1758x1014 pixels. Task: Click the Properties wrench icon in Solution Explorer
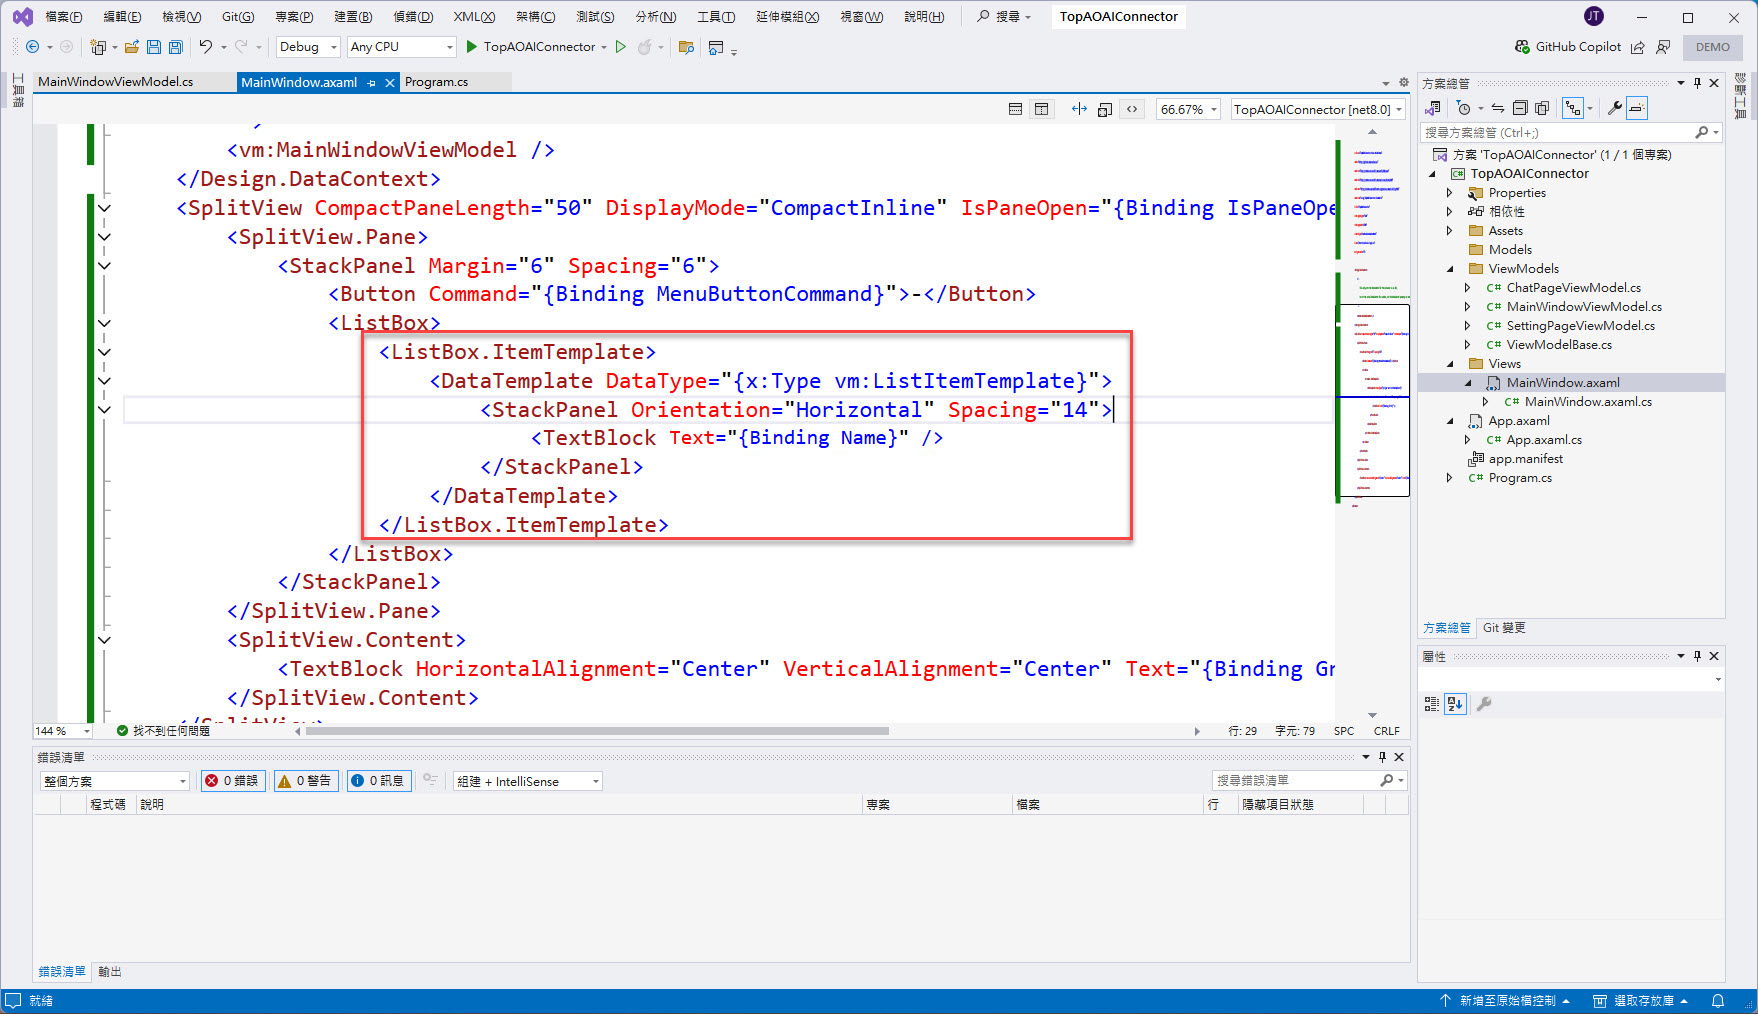pyautogui.click(x=1614, y=108)
